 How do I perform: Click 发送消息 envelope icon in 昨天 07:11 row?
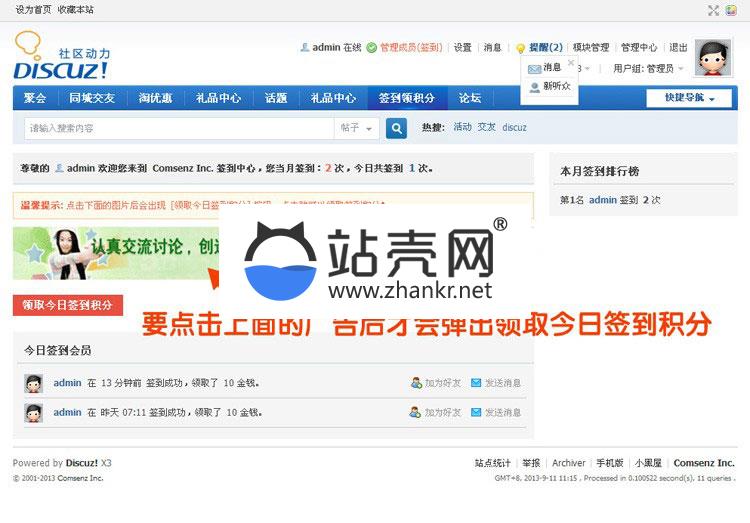[476, 412]
